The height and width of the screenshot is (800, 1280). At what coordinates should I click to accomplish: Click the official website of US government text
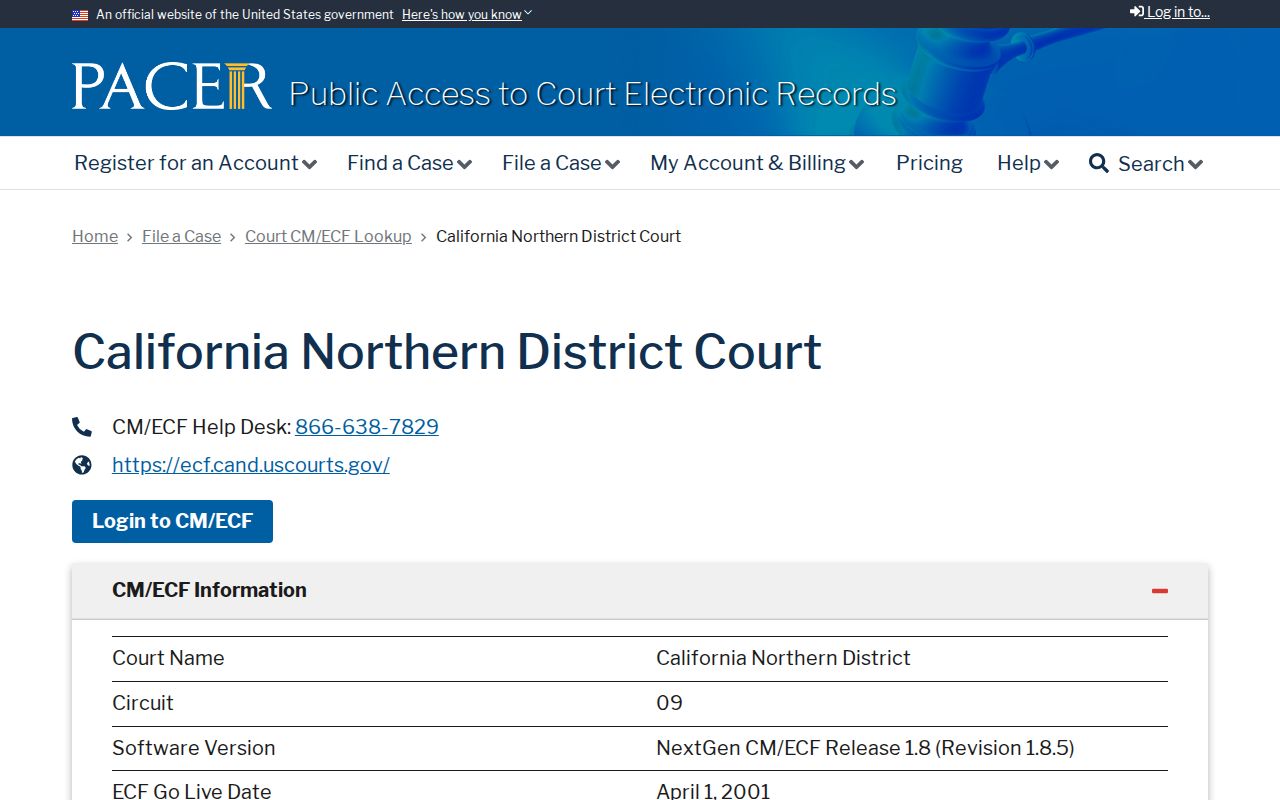coord(245,14)
